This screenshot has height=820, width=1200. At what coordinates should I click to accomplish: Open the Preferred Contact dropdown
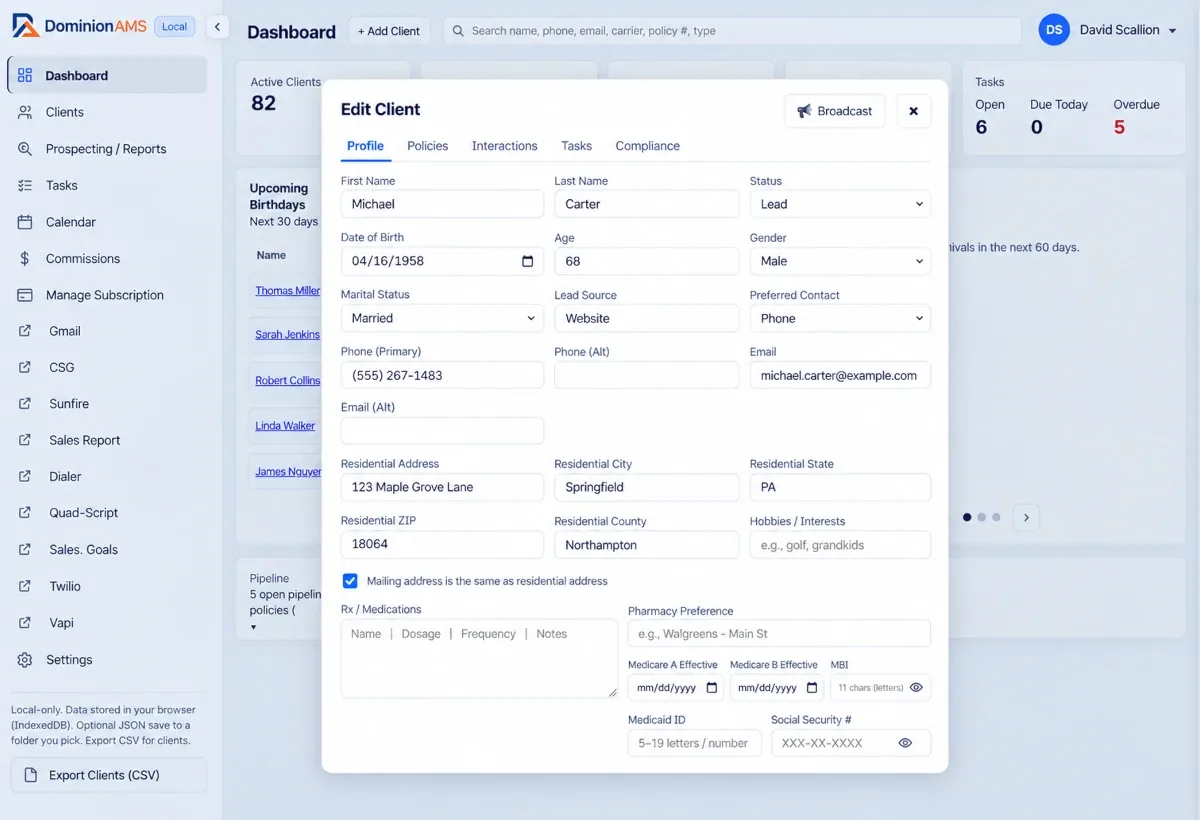pos(840,318)
